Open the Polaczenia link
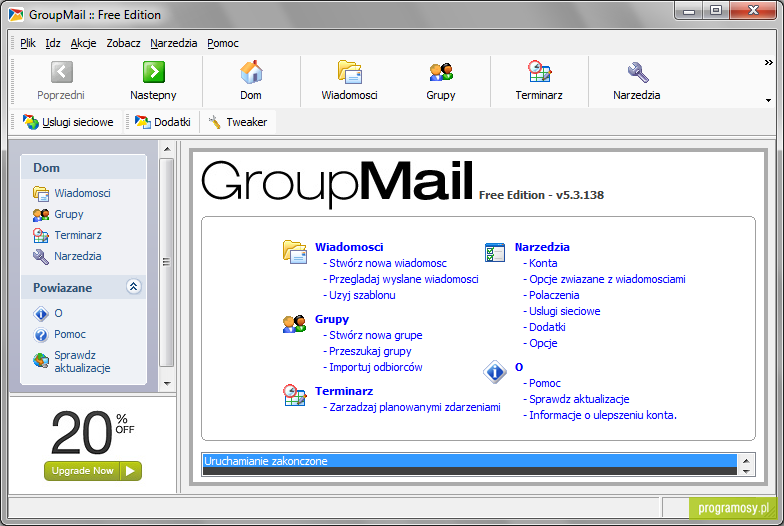The width and height of the screenshot is (784, 526). (x=554, y=295)
